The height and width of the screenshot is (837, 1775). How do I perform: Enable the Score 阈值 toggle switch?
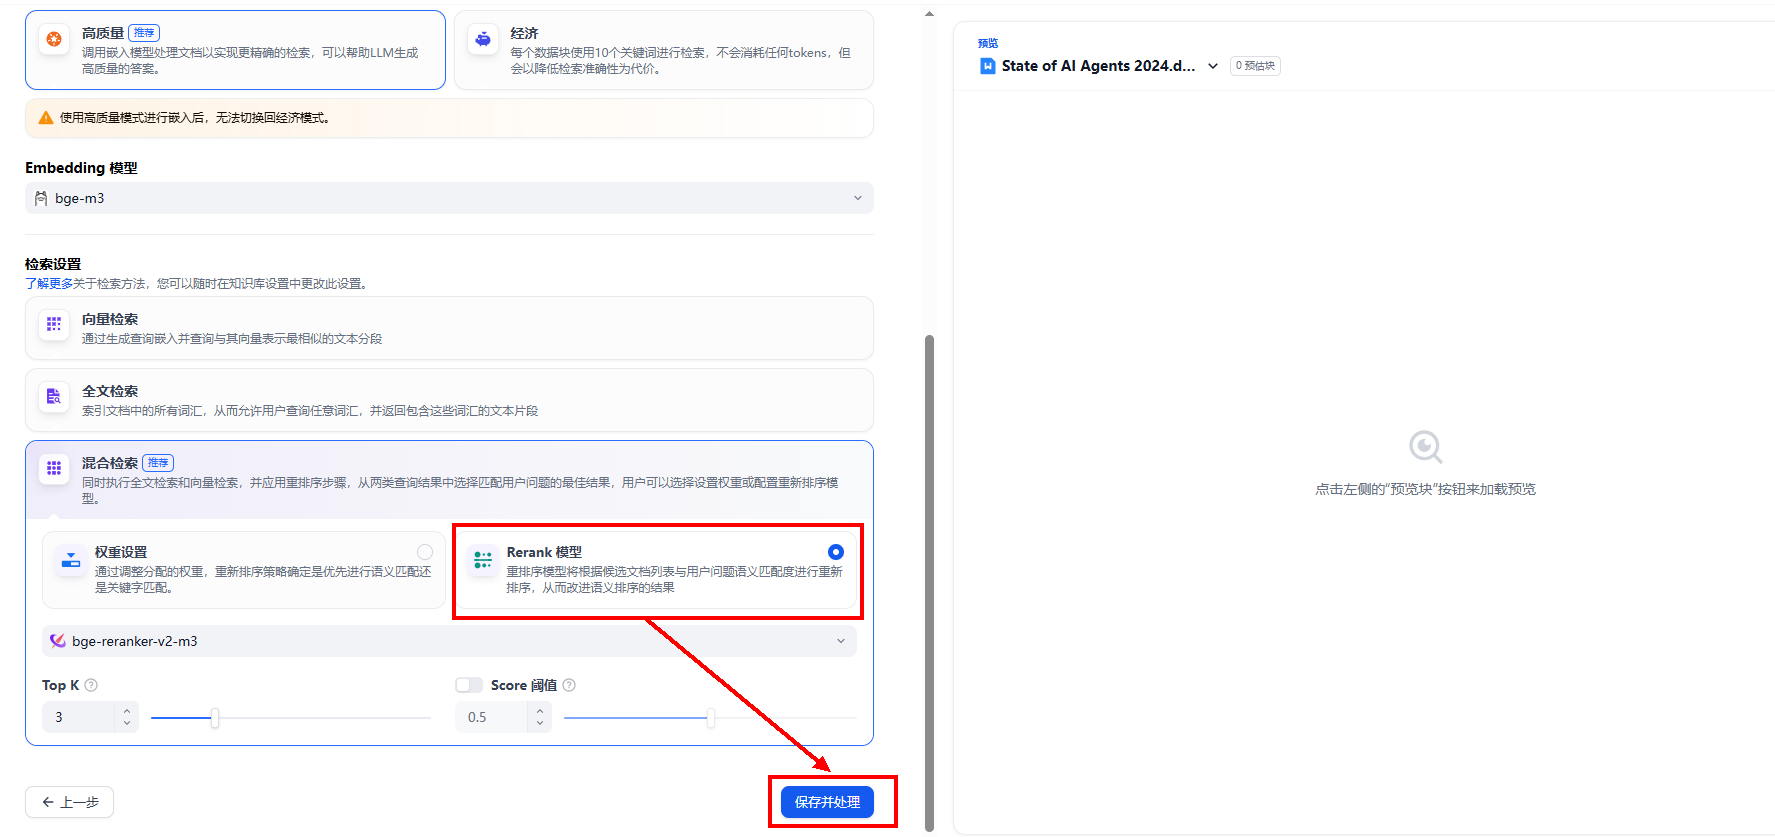469,685
